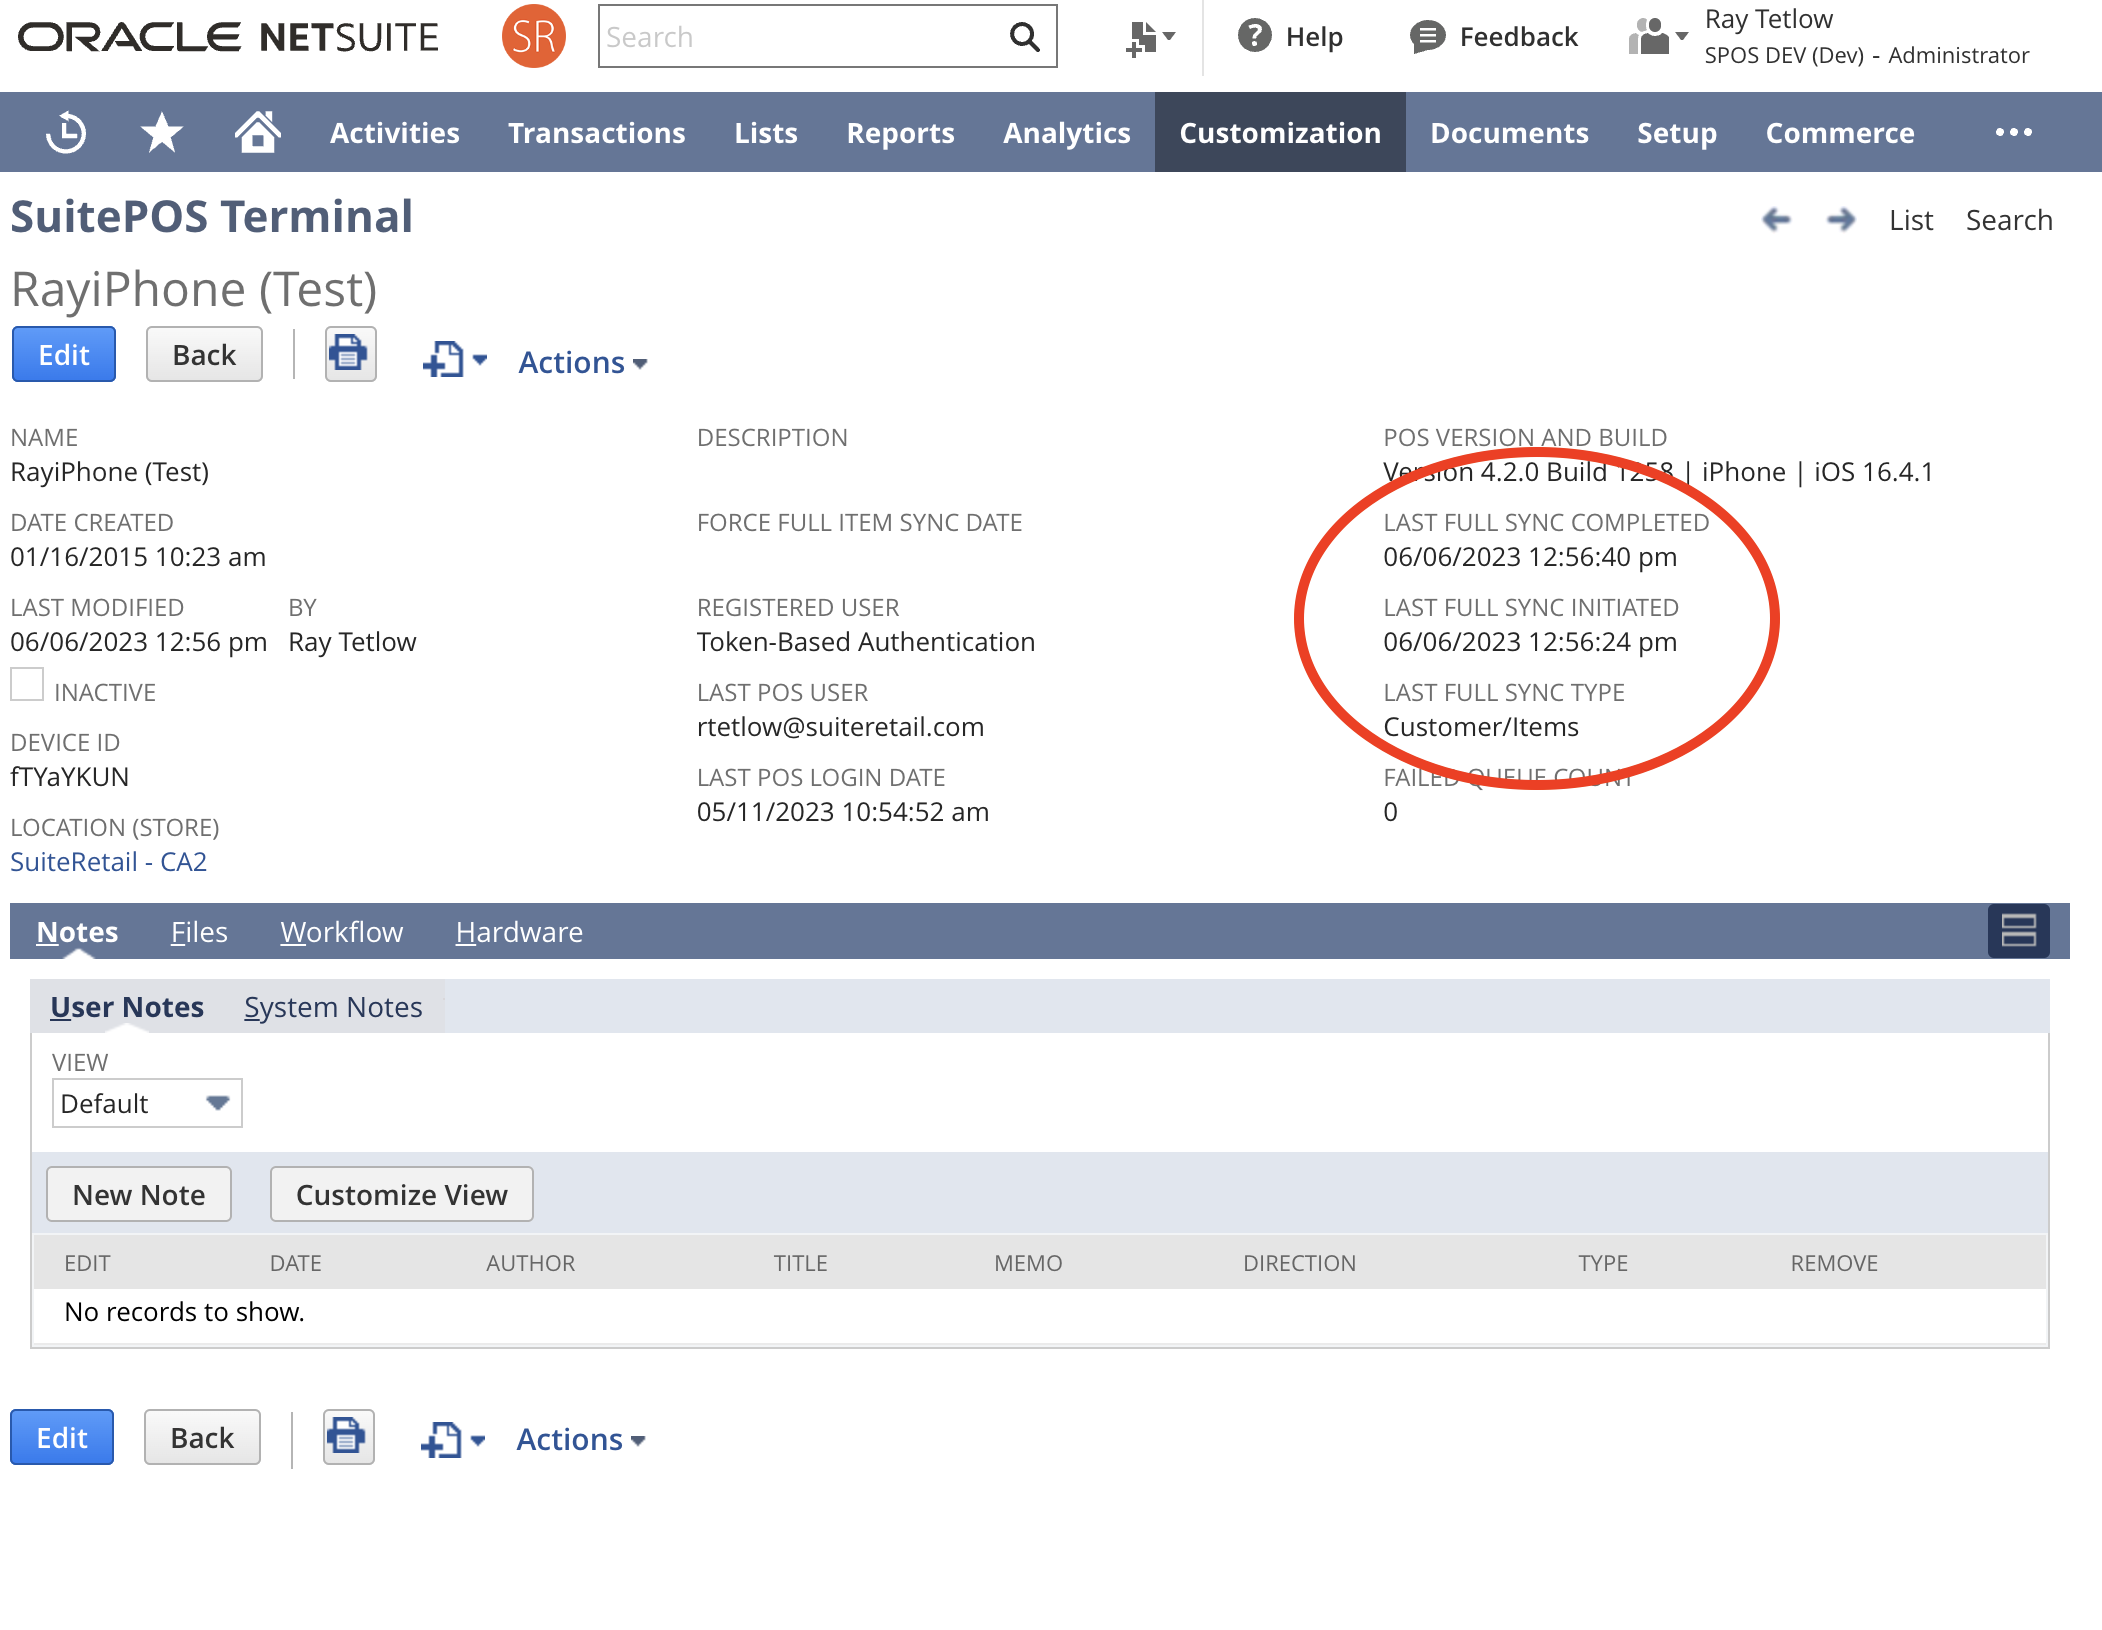2102x1630 pixels.
Task: Click the SR company logo
Action: coord(533,36)
